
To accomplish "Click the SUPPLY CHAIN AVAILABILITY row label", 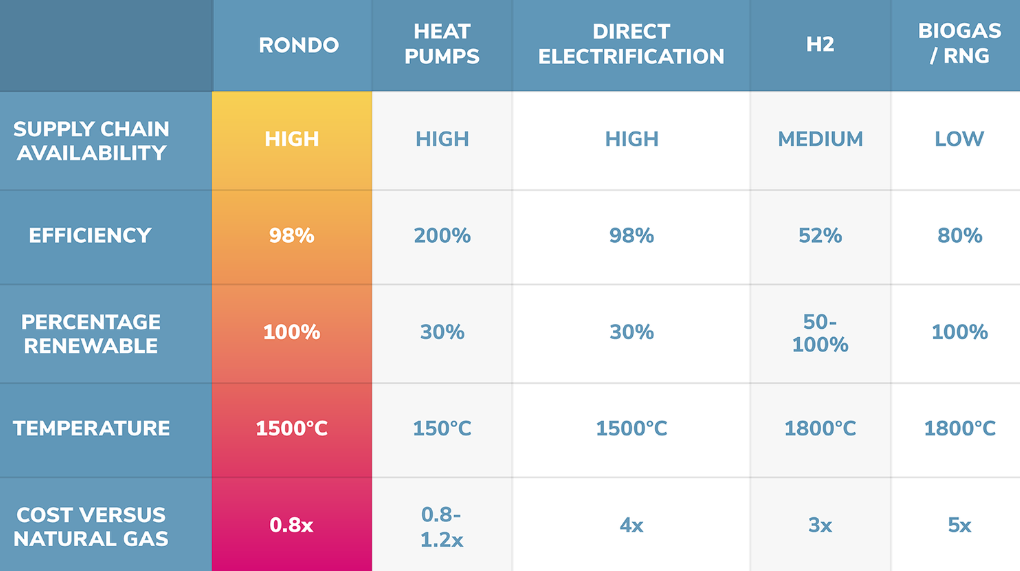I will [x=91, y=141].
